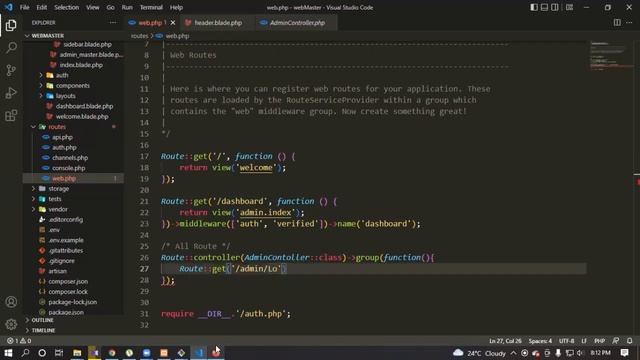Screen dimensions: 640x360
Task: Change encoding via UTF-8 status item
Action: coord(567,341)
